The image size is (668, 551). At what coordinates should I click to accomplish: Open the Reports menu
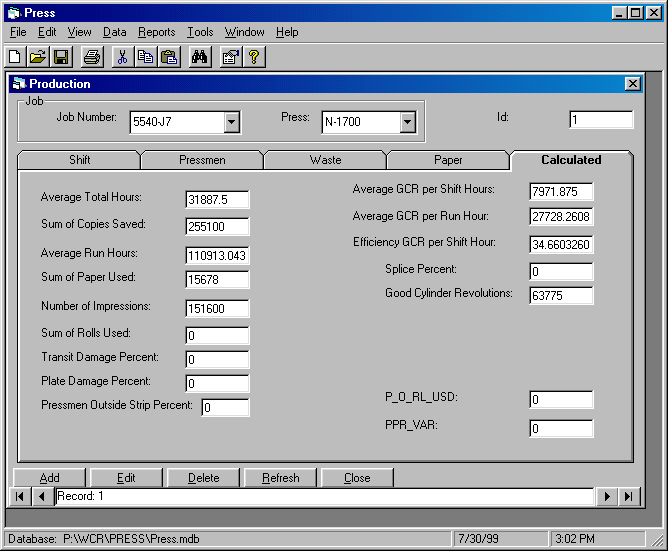[x=156, y=32]
